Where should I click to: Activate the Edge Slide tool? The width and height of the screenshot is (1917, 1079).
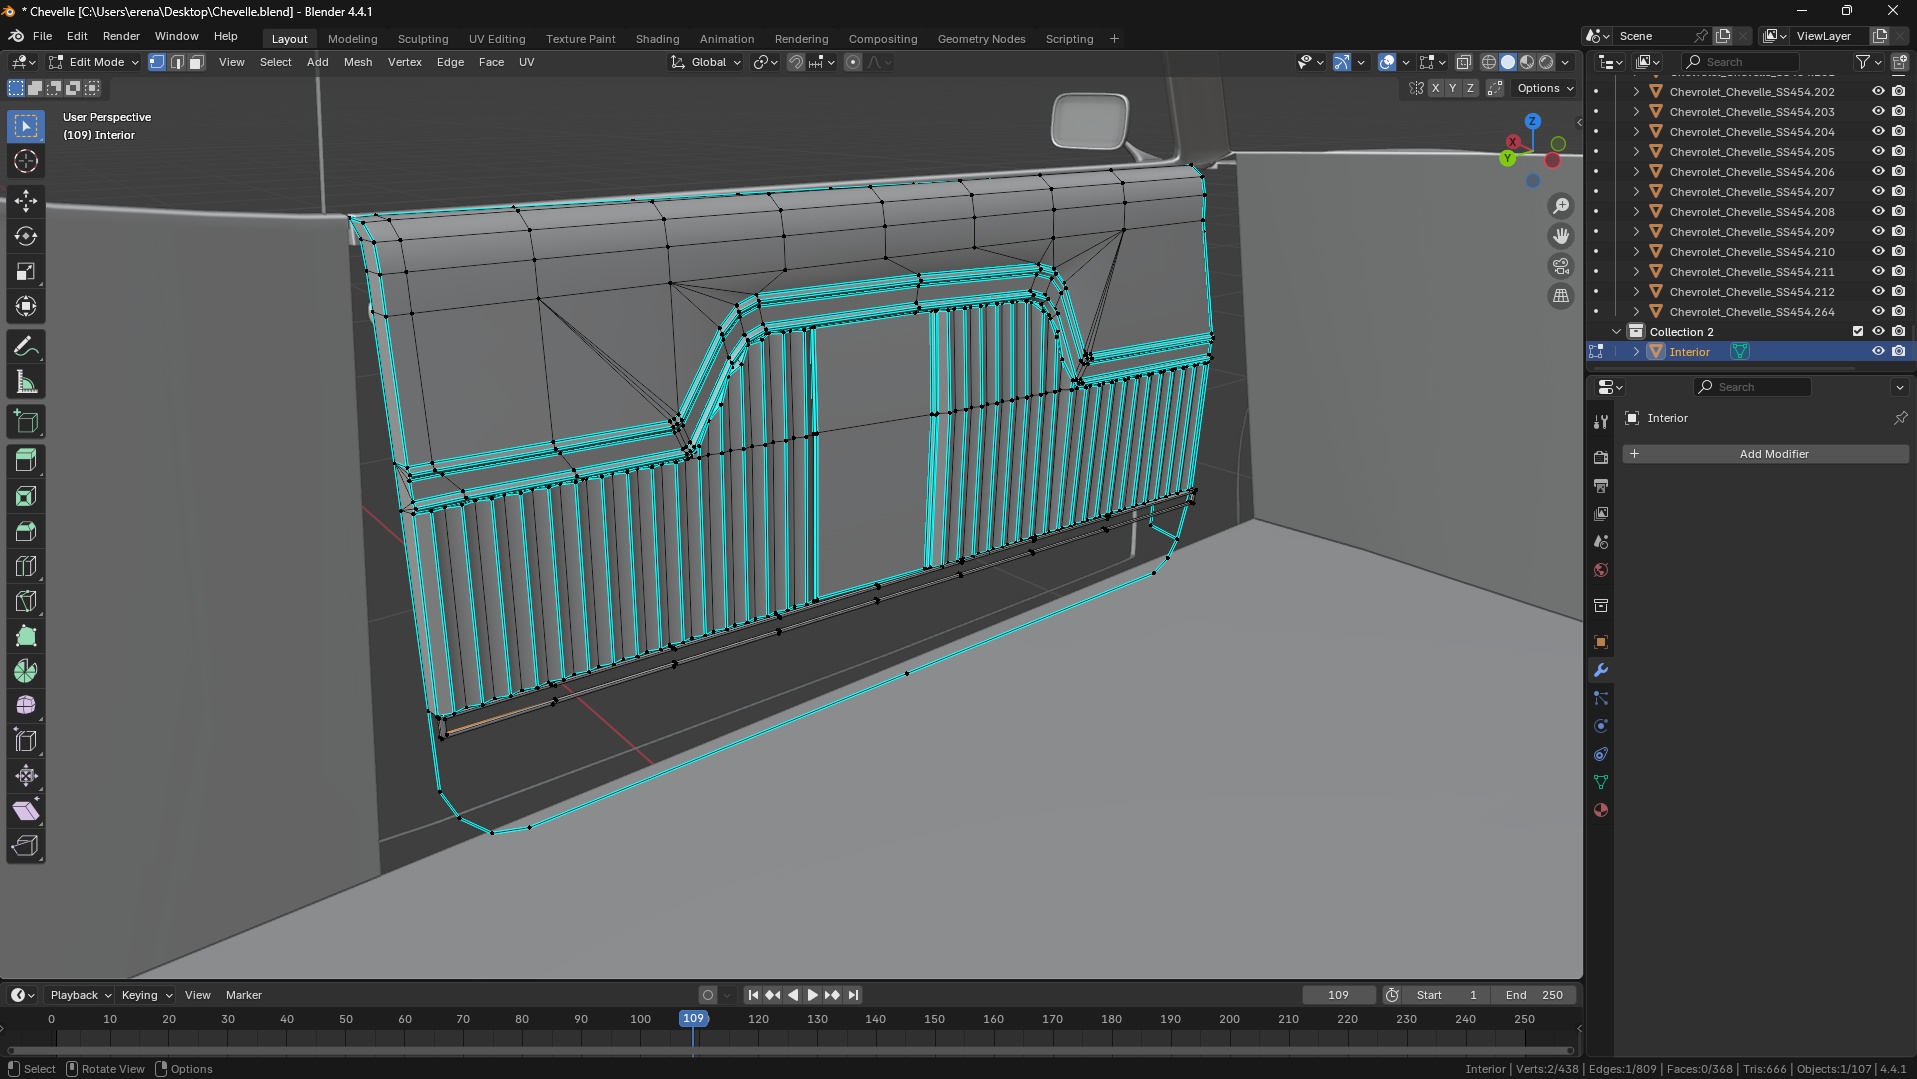[26, 741]
